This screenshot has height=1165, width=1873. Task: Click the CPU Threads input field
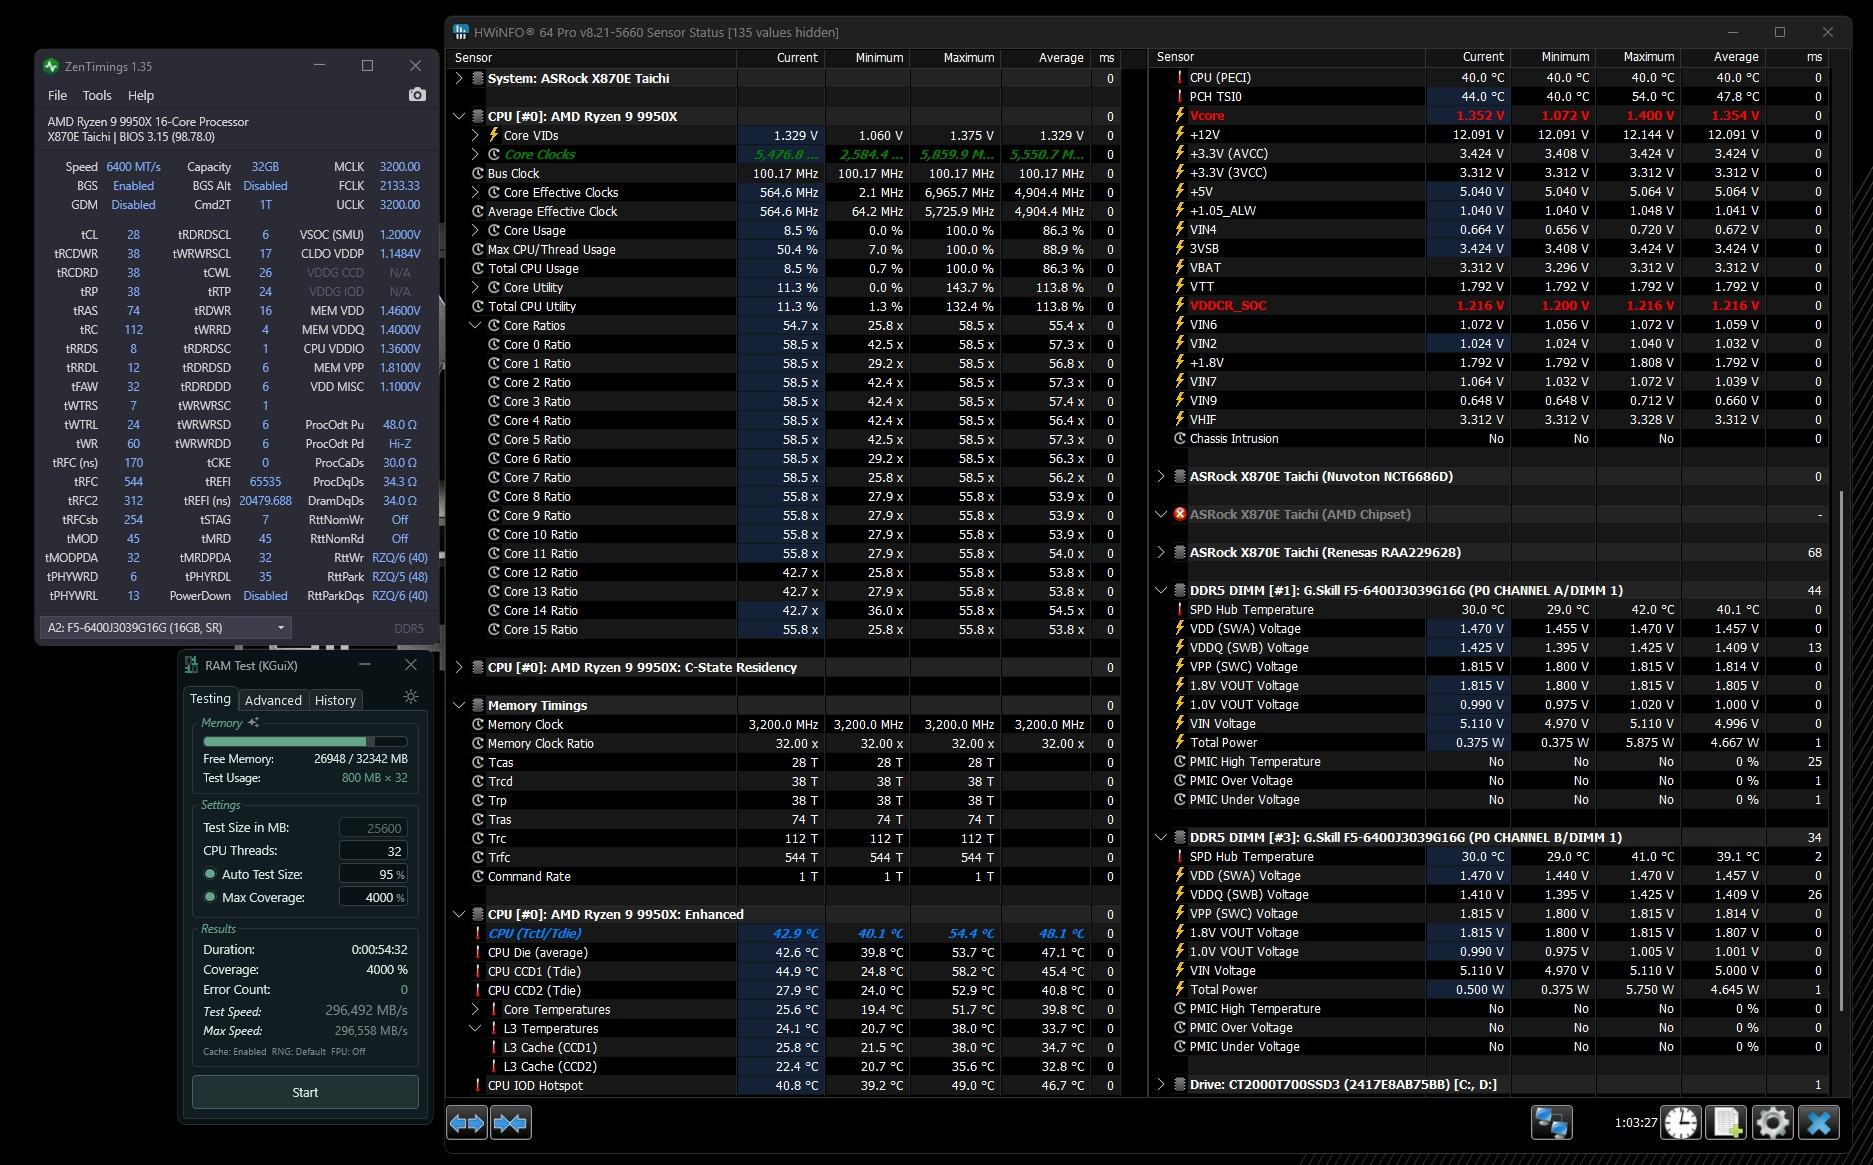pyautogui.click(x=373, y=851)
